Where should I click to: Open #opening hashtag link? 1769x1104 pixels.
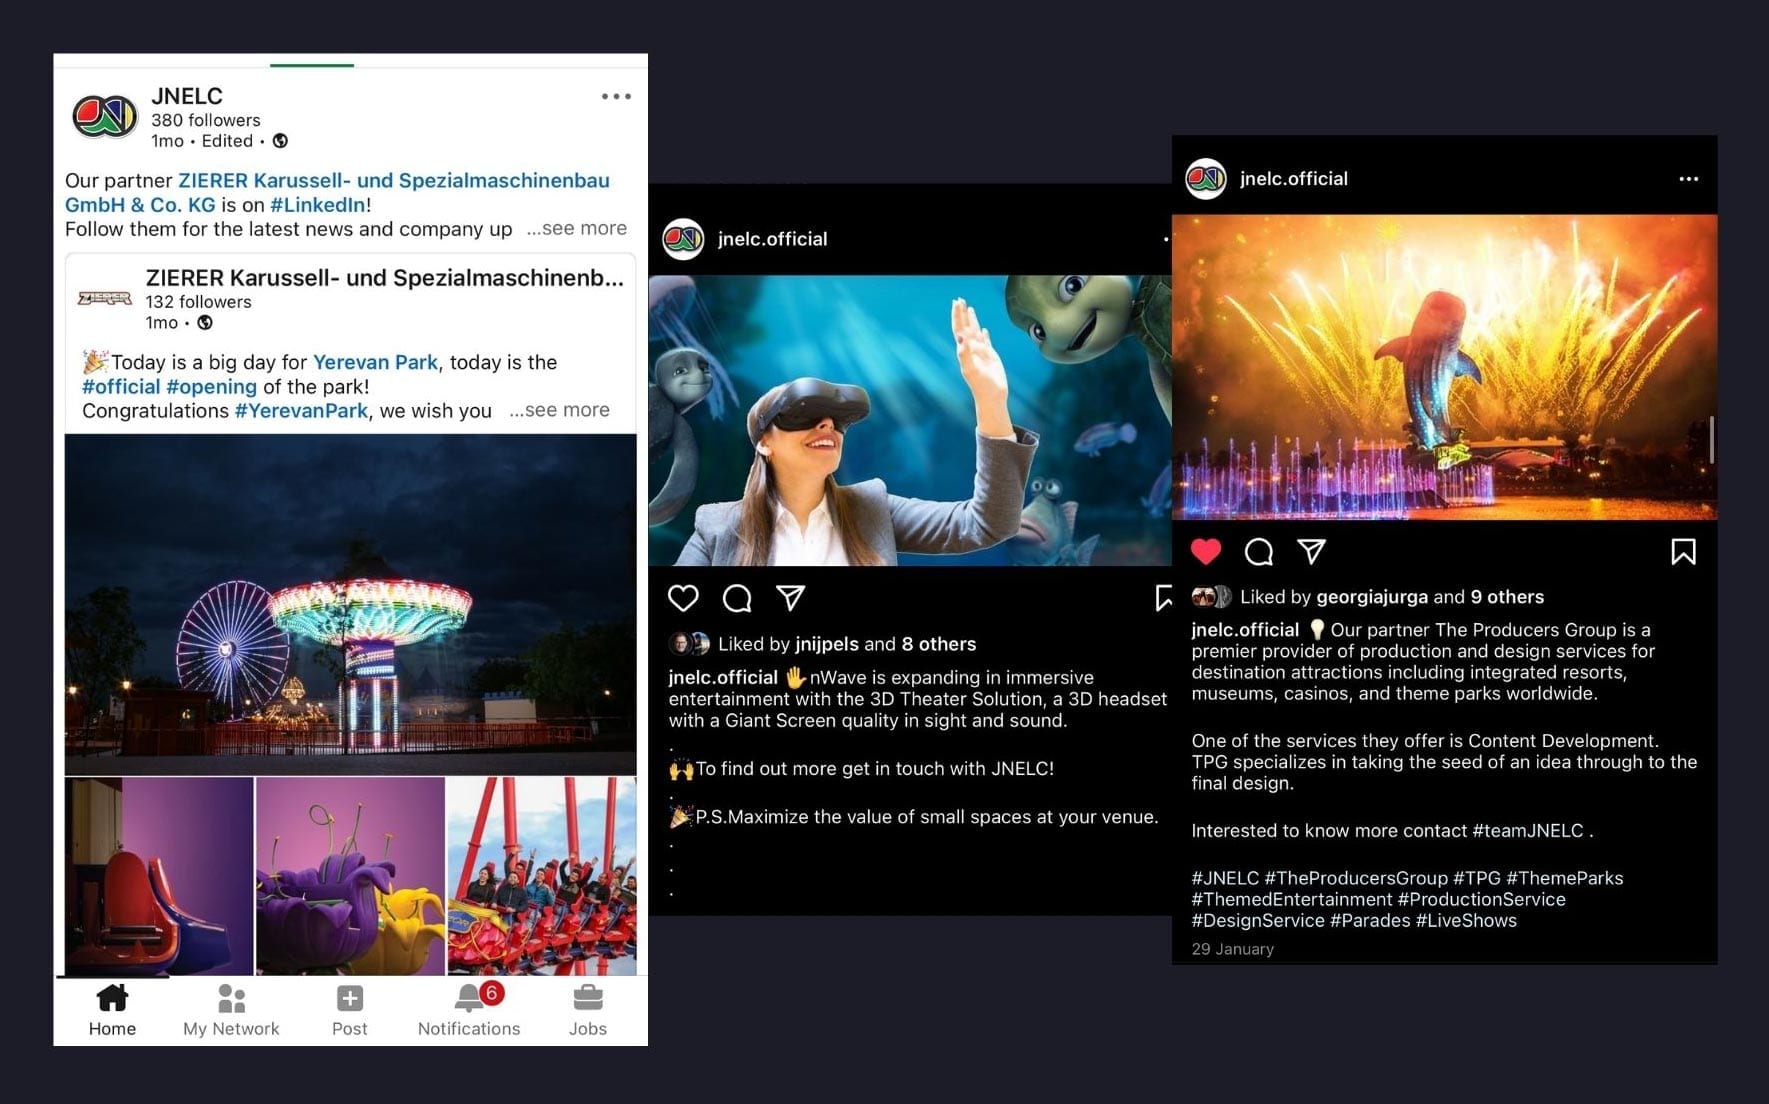click(x=211, y=387)
